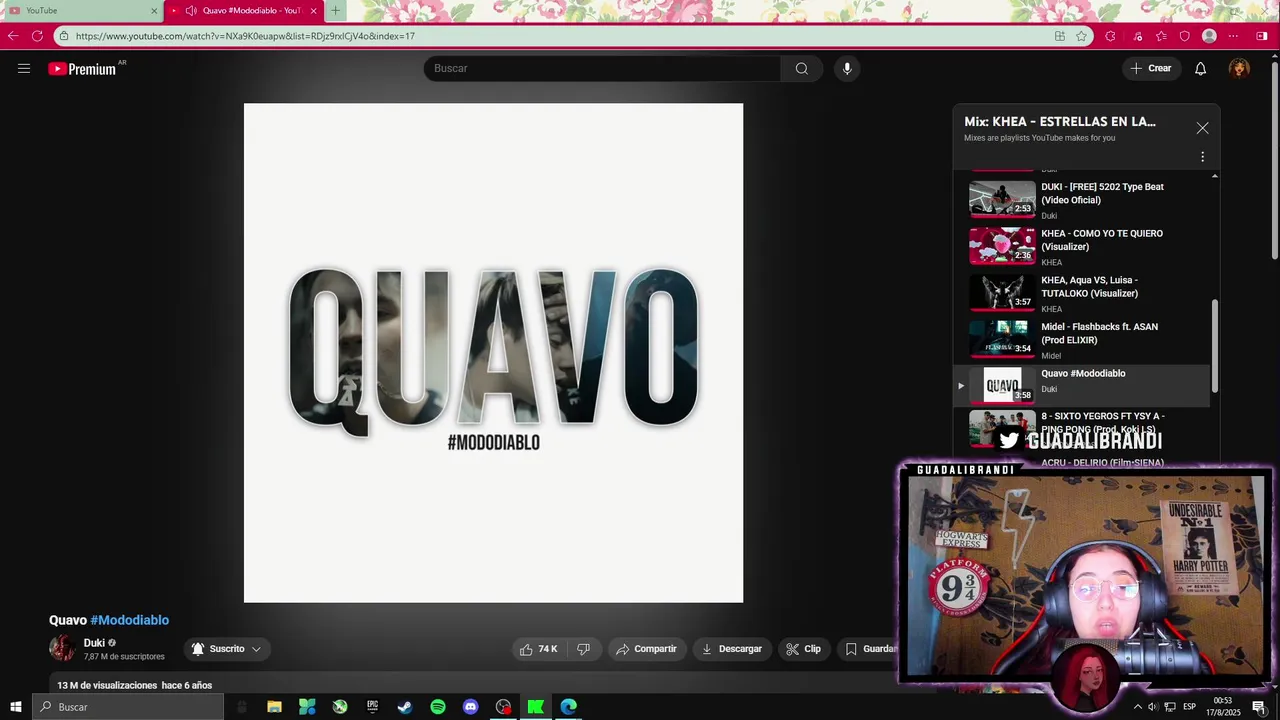Follow the #Mododiablo hashtag link in title
Image resolution: width=1280 pixels, height=720 pixels.
[x=130, y=620]
